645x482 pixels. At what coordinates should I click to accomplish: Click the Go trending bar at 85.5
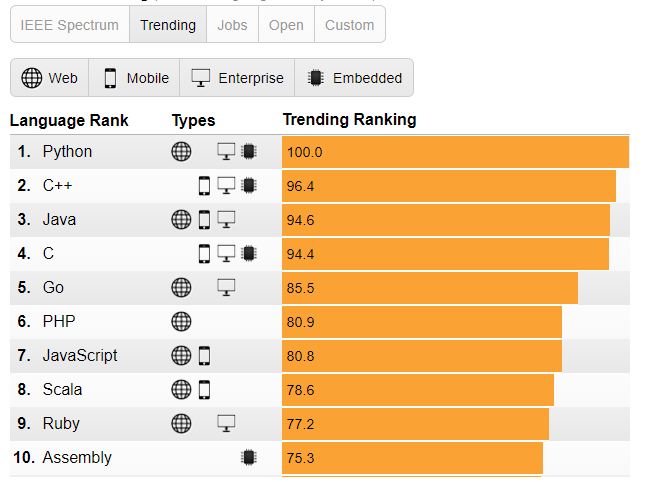[x=430, y=288]
